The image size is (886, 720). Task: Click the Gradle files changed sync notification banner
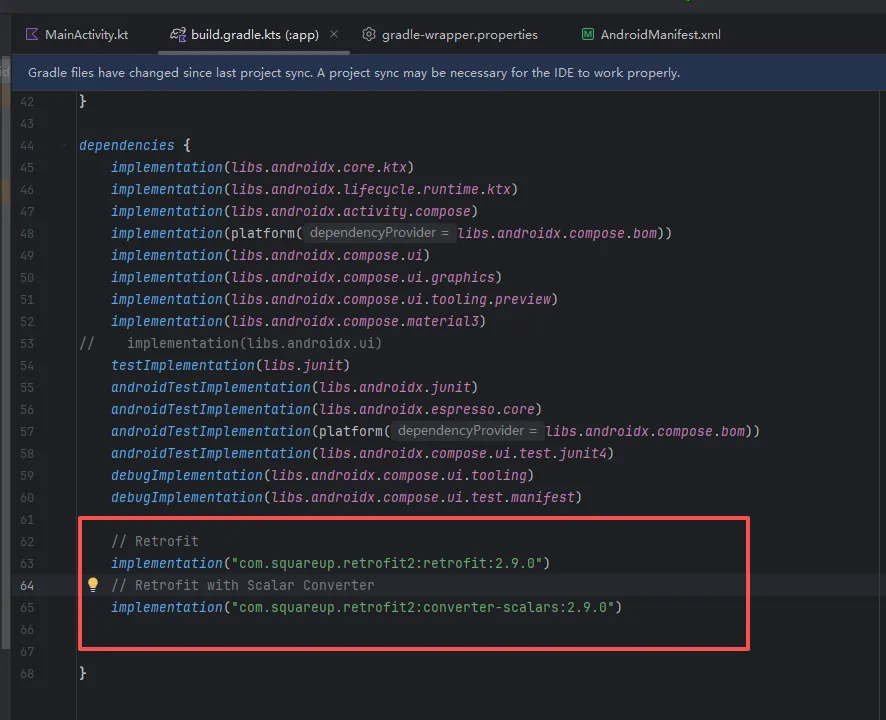click(449, 73)
